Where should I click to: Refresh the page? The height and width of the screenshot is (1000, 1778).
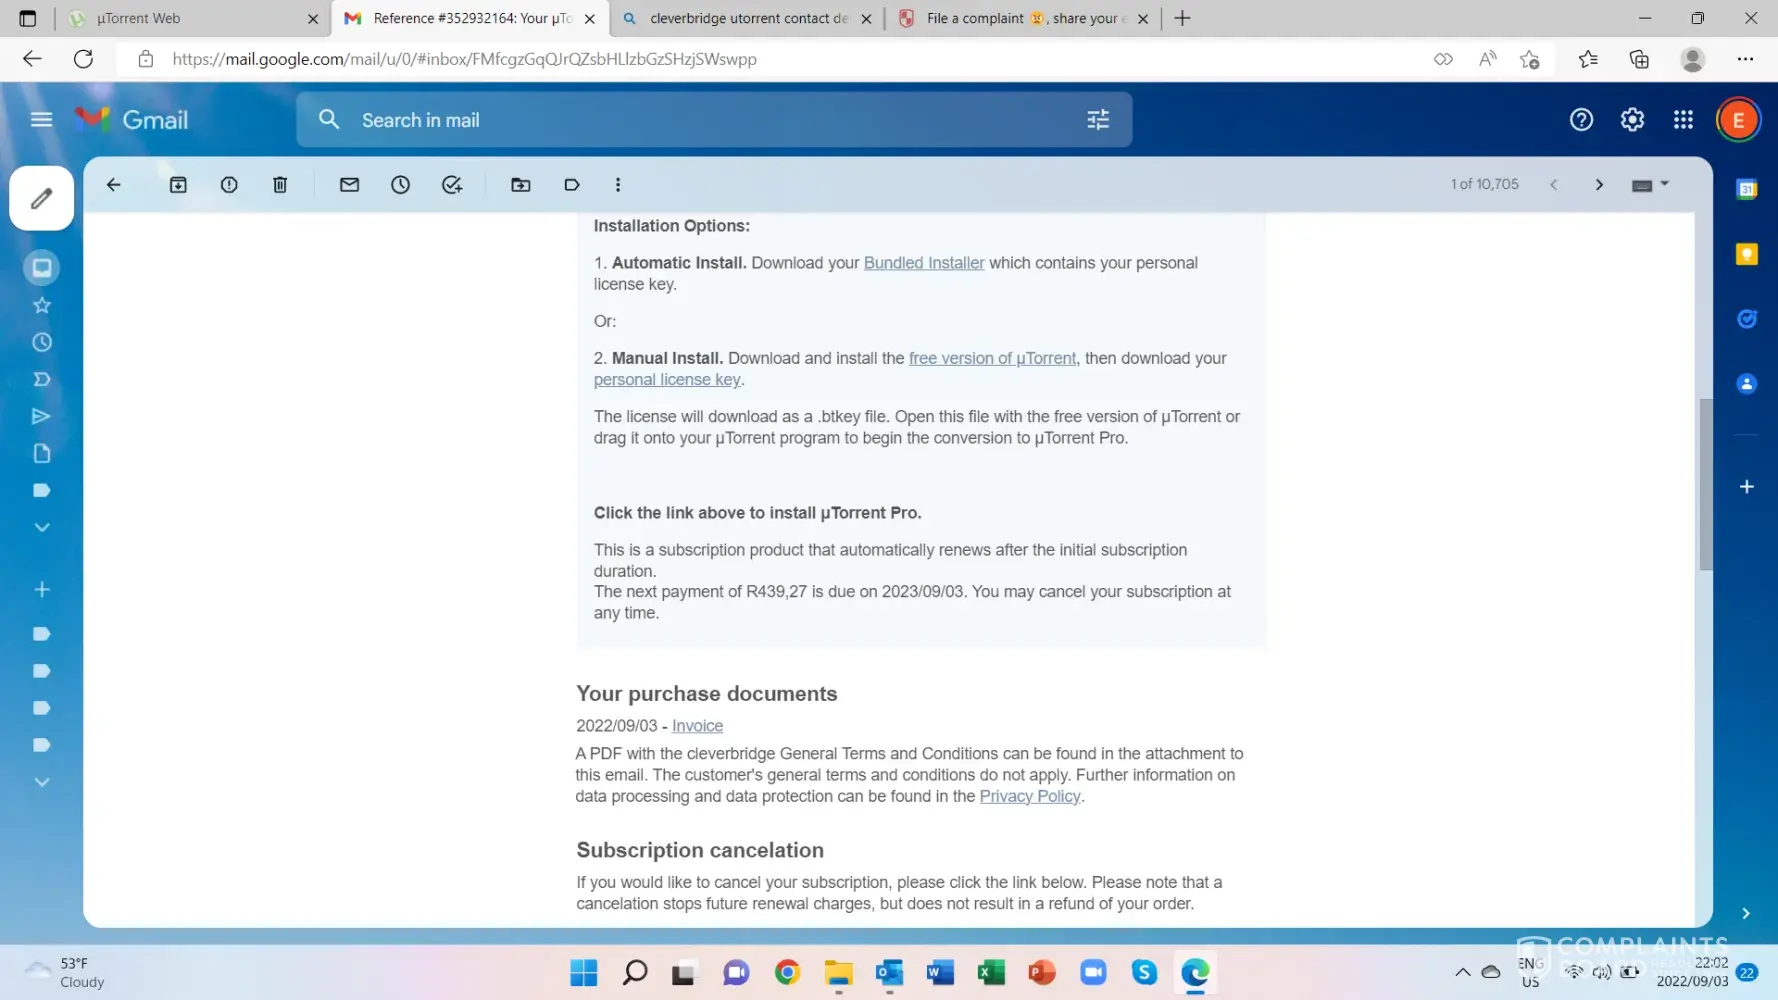click(83, 59)
